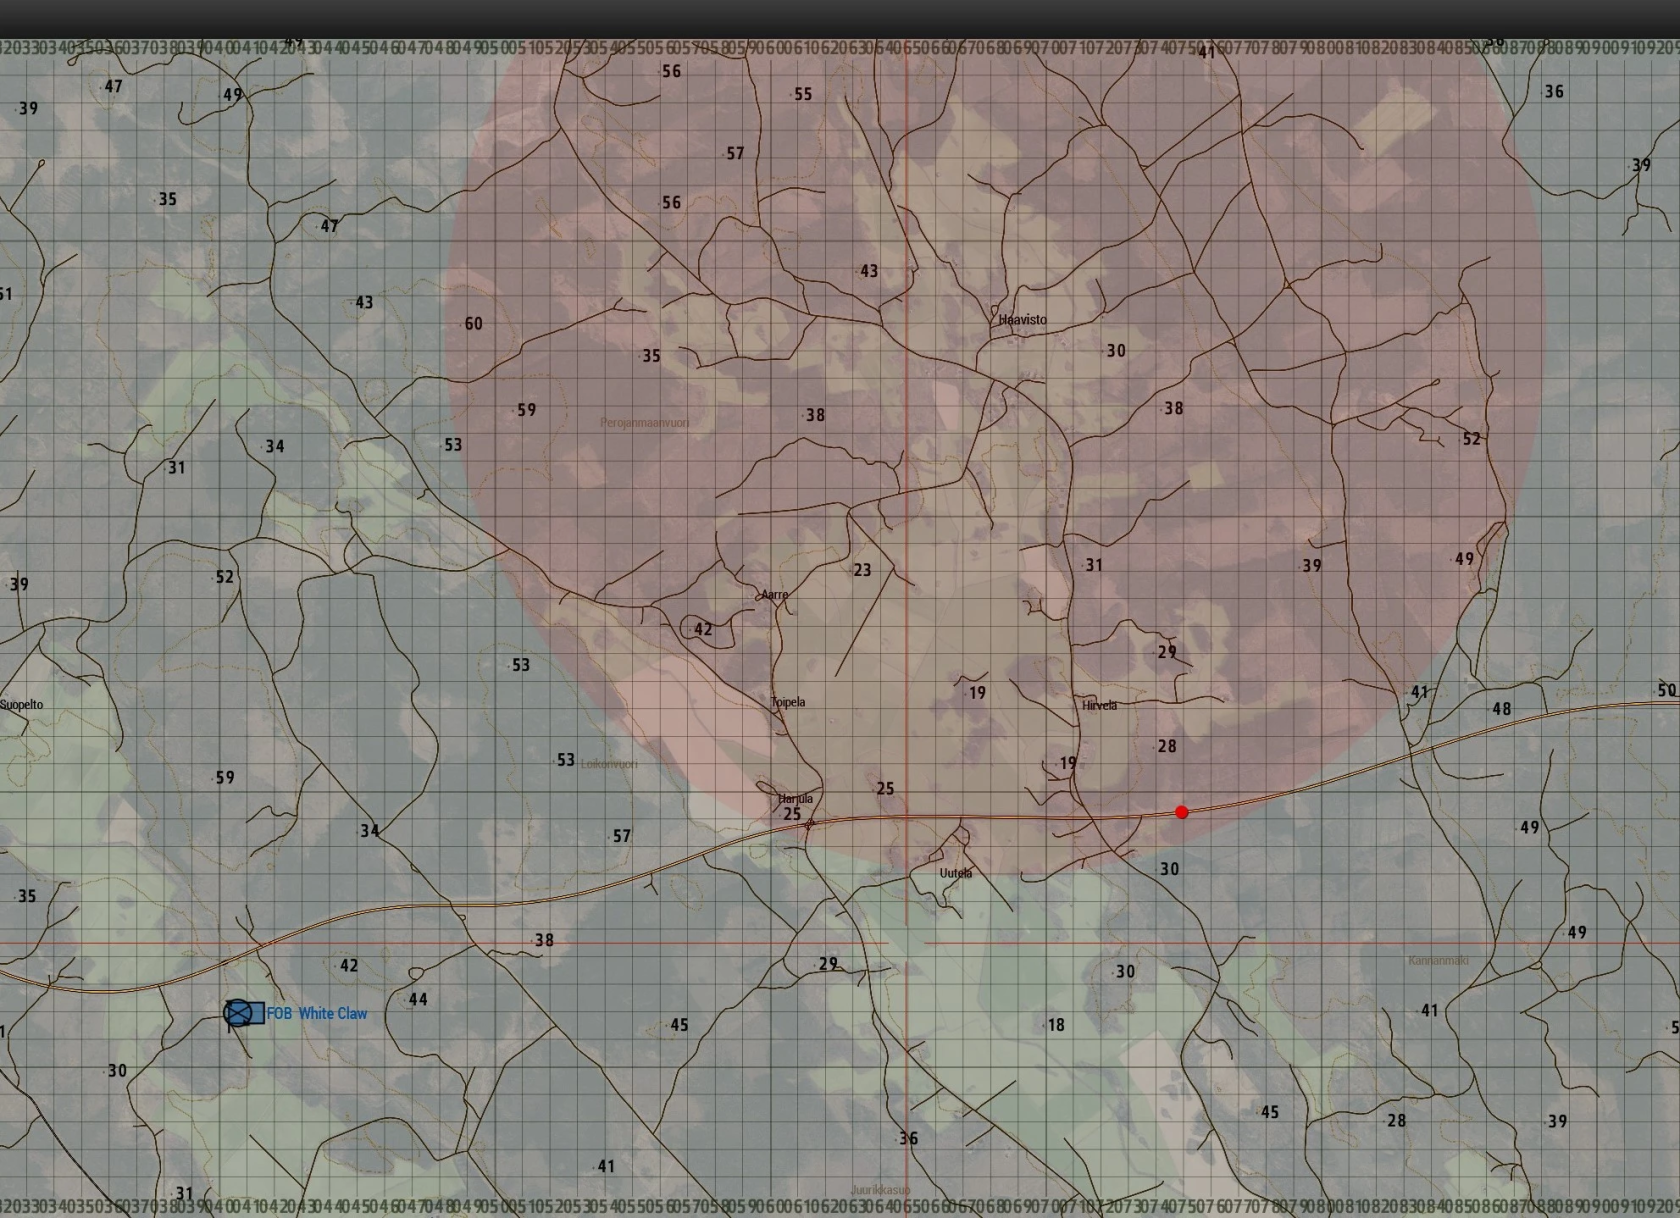
Task: Click the Juurikkasuo label at bottom
Action: click(x=880, y=1190)
